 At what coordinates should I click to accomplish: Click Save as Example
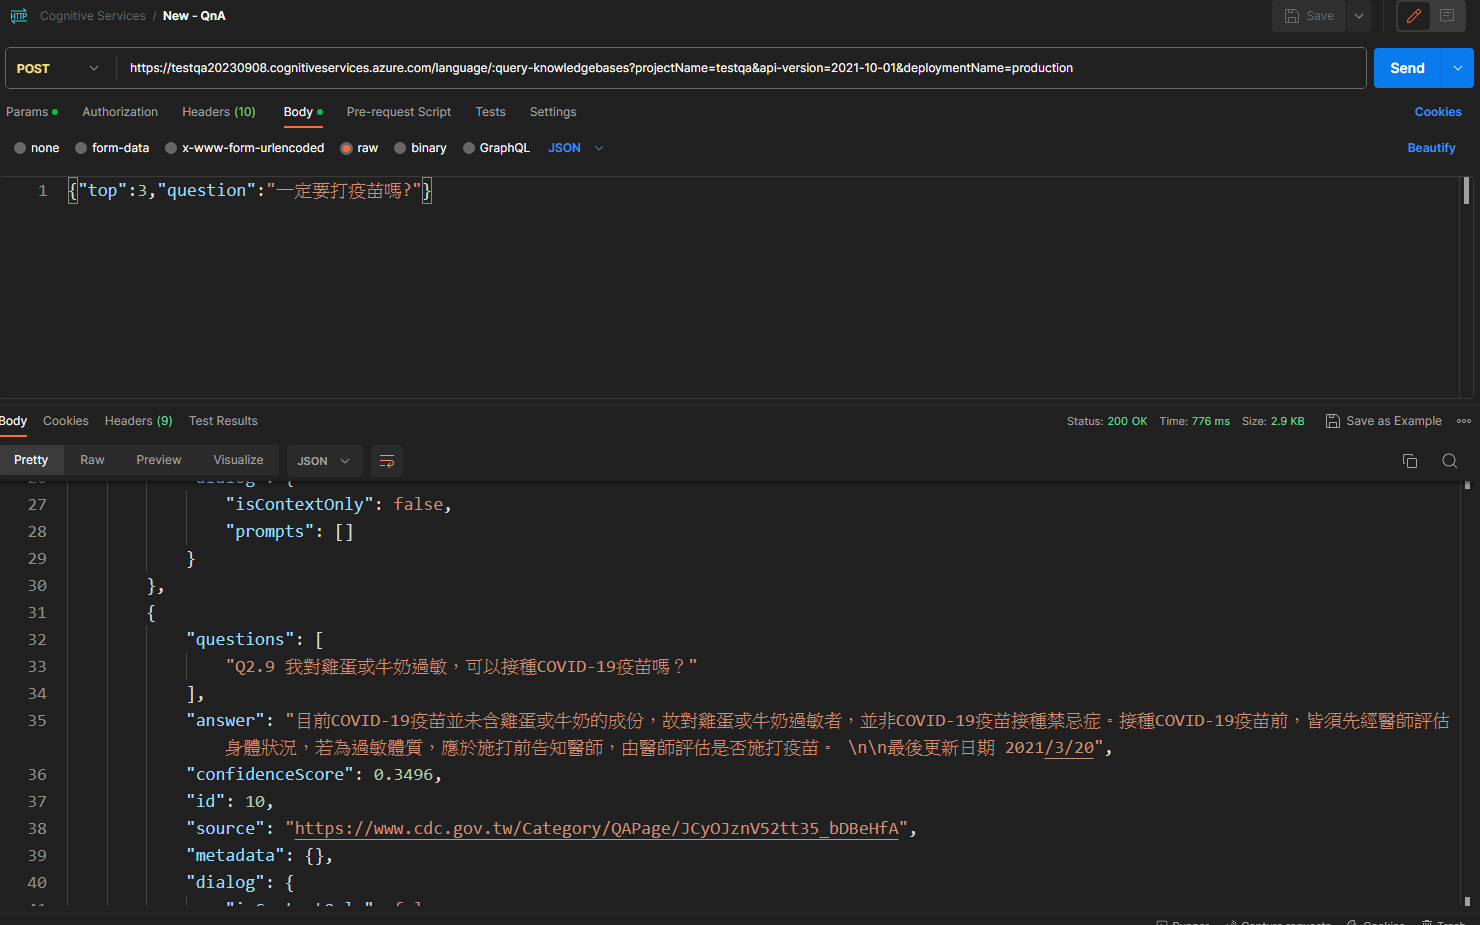1384,421
